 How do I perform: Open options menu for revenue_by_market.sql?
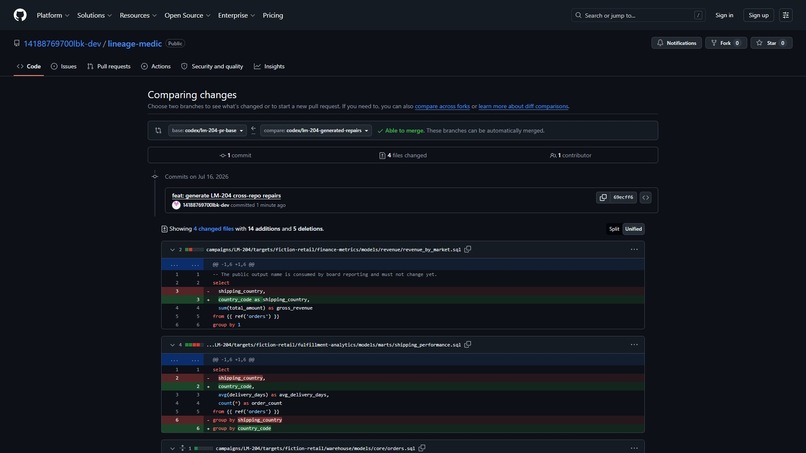pos(634,249)
